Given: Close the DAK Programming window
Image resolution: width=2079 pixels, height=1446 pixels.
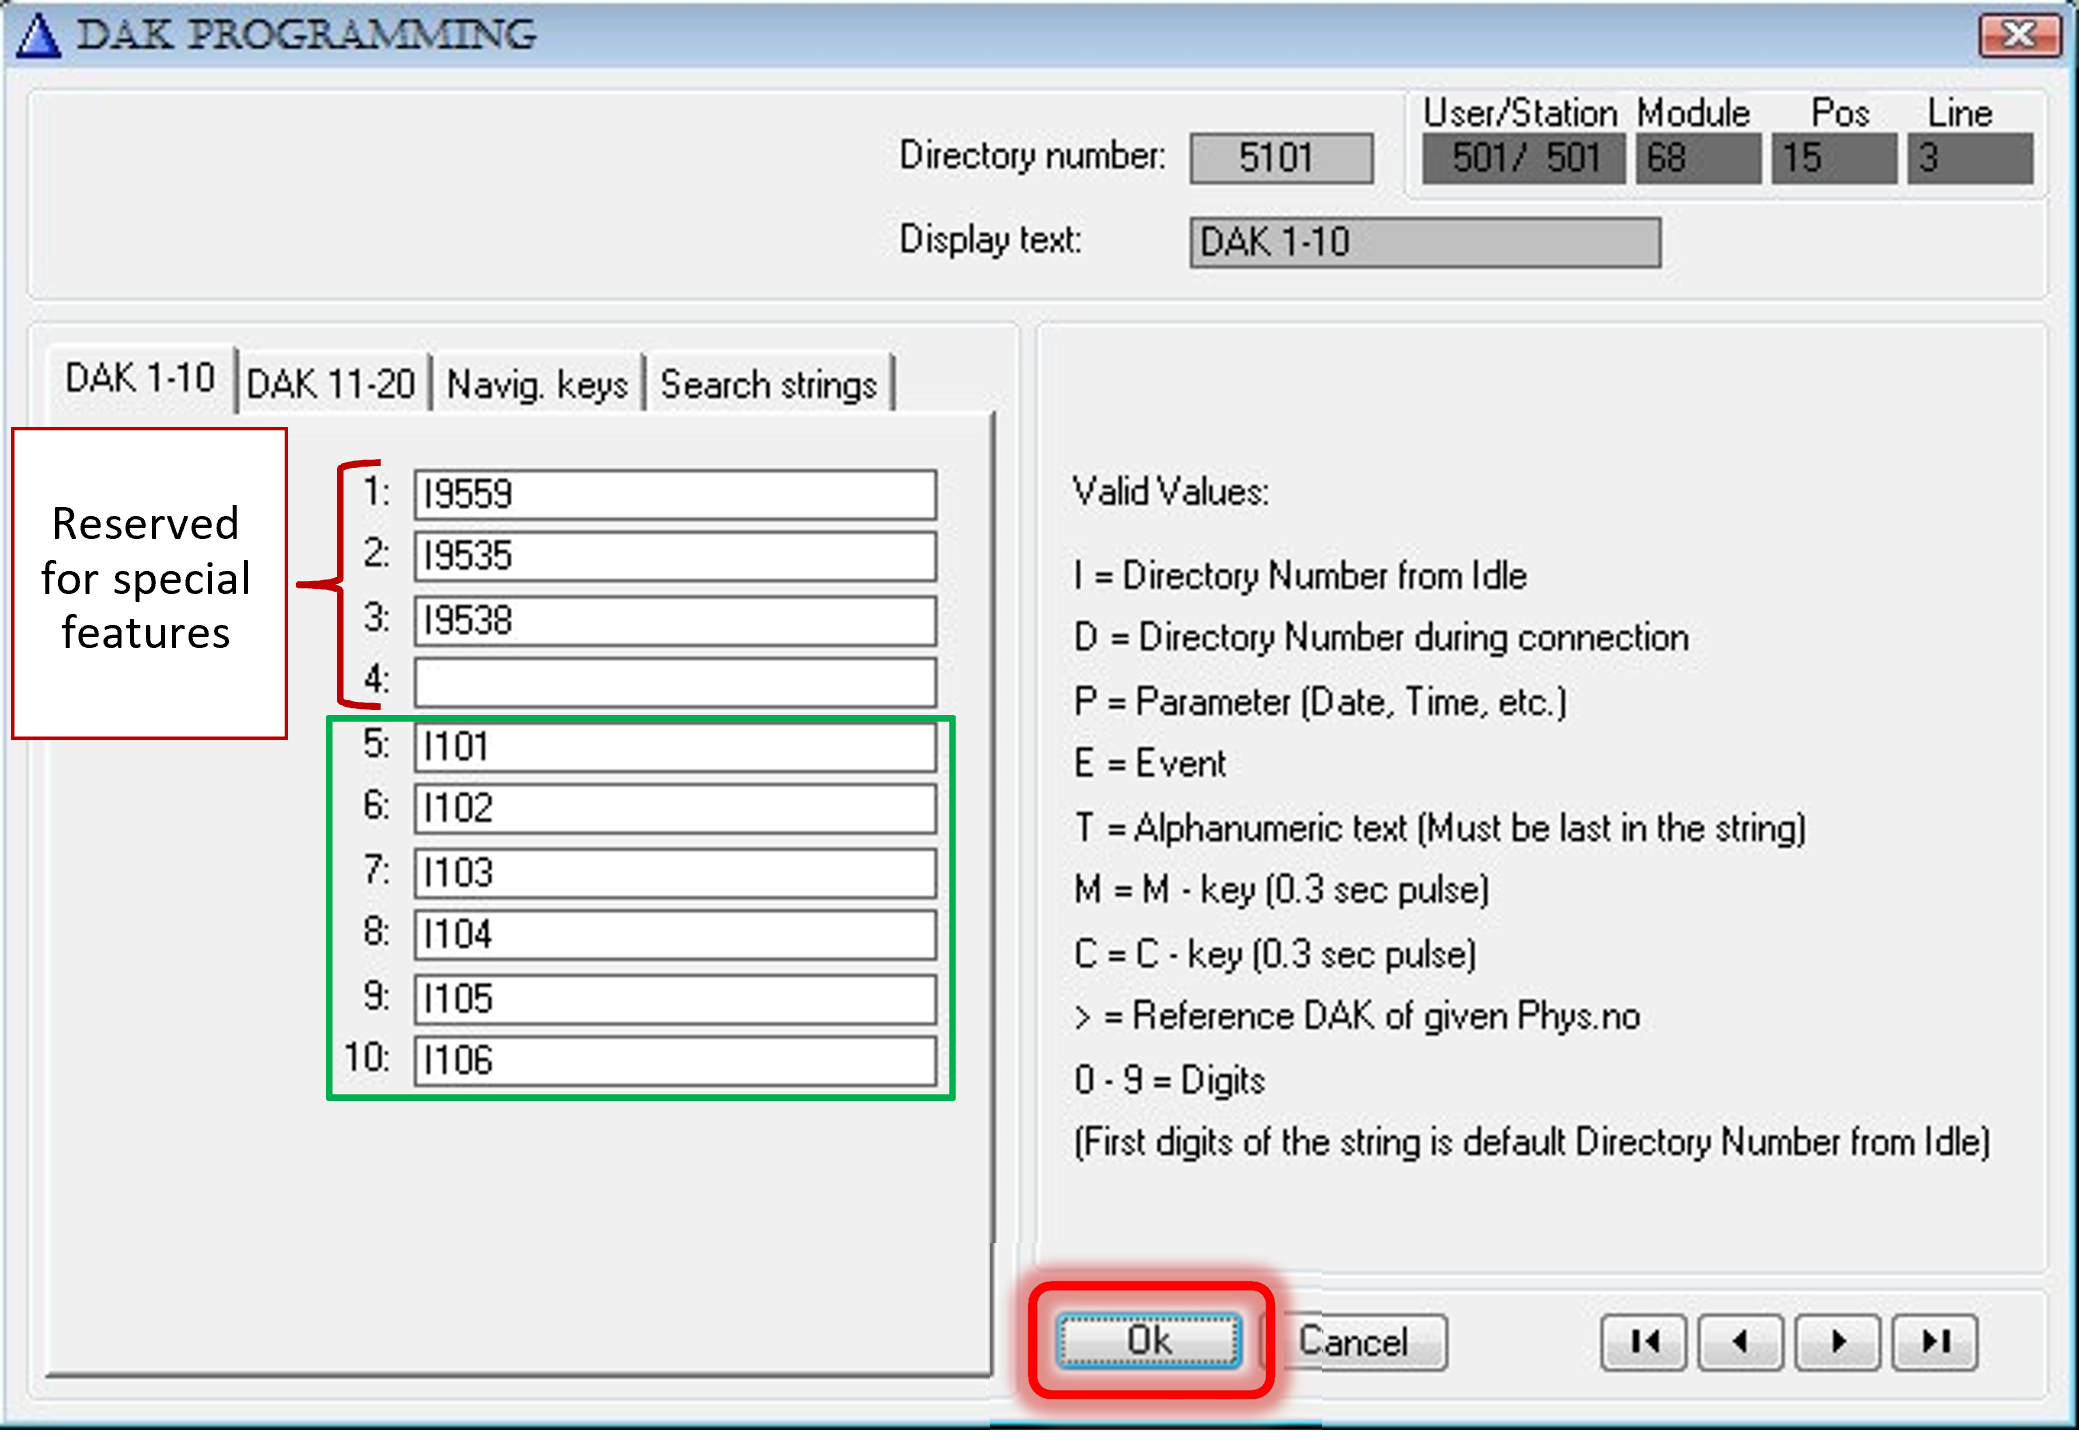Looking at the screenshot, I should (2019, 35).
